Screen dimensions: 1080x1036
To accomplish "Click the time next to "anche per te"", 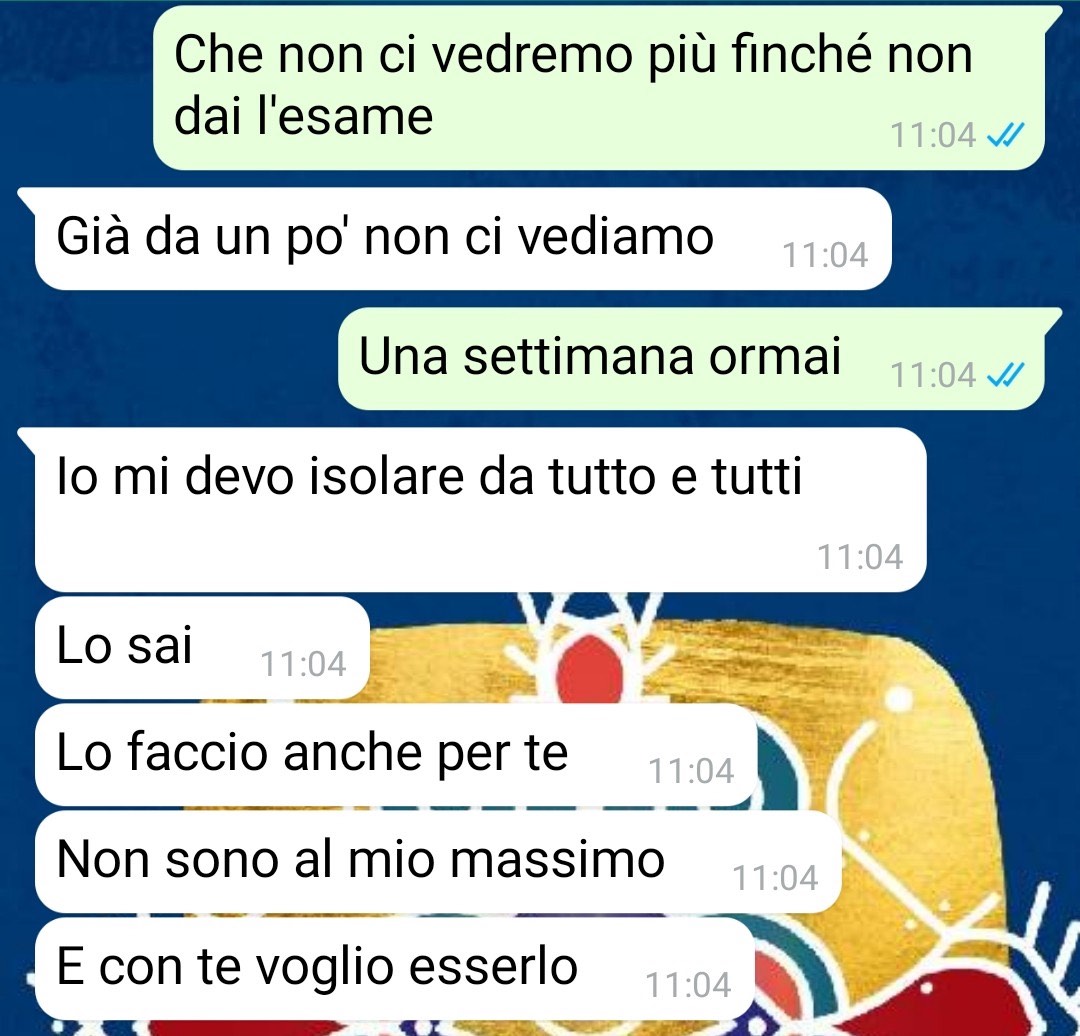I will click(692, 771).
